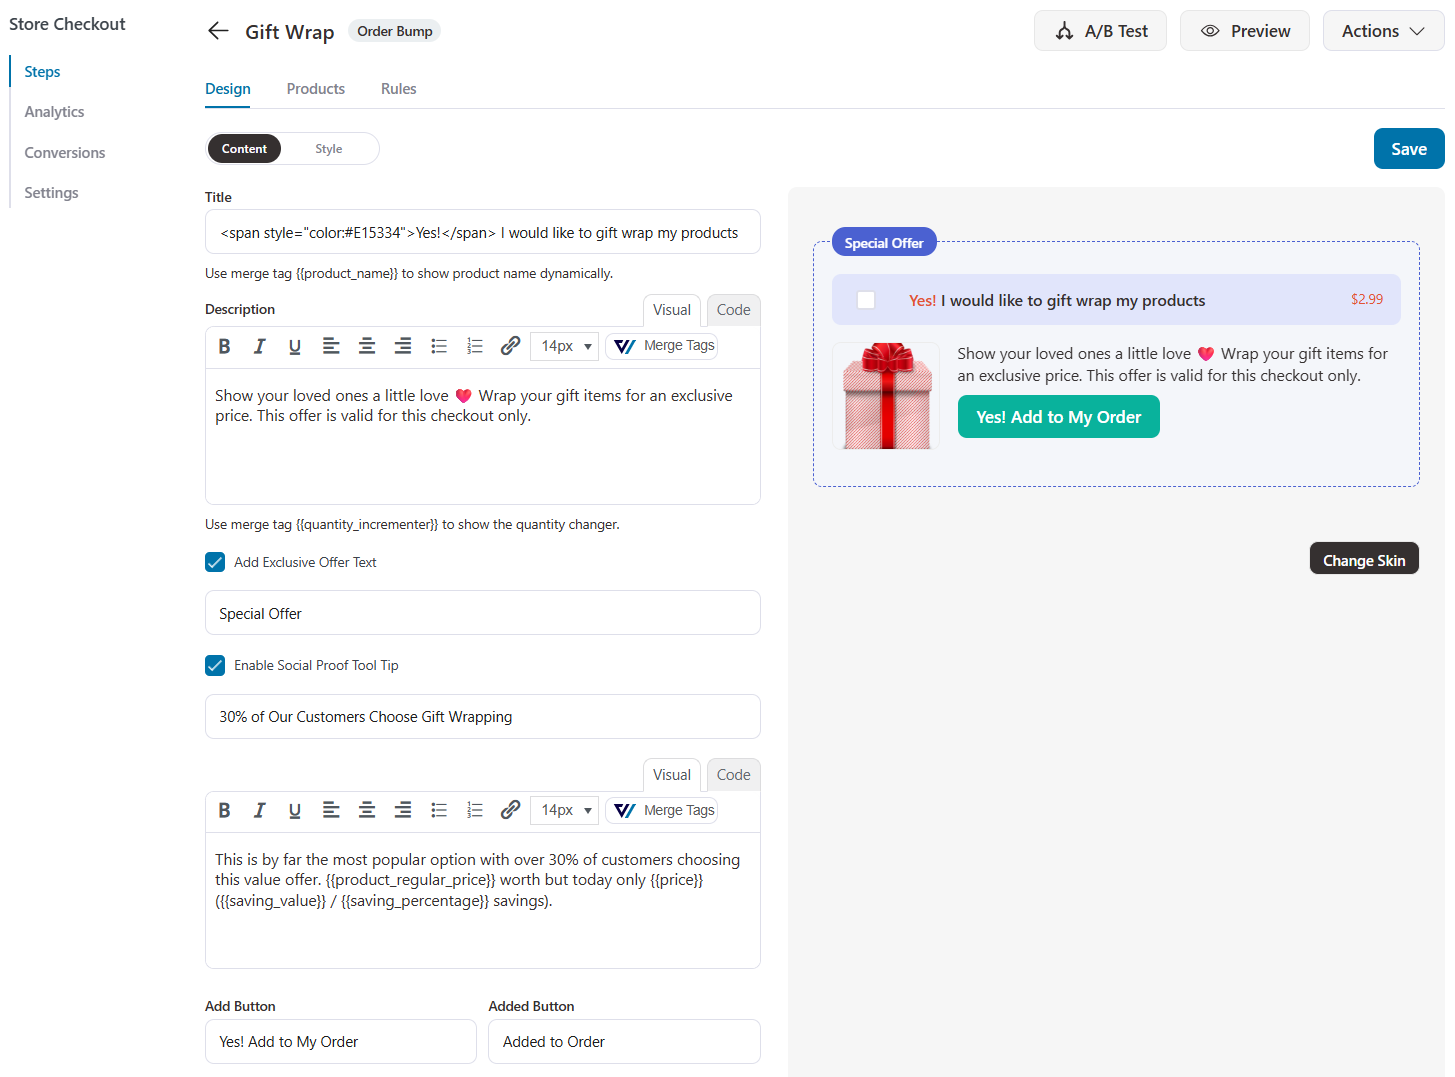Image resolution: width=1455 pixels, height=1077 pixels.
Task: Click into the tooltip description text area
Action: pos(483,900)
